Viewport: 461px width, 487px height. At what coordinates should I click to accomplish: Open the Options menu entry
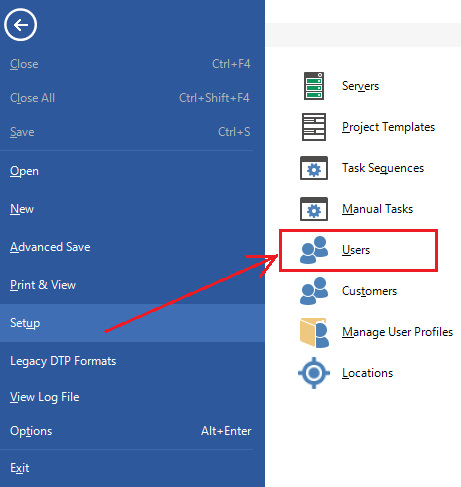click(x=132, y=431)
